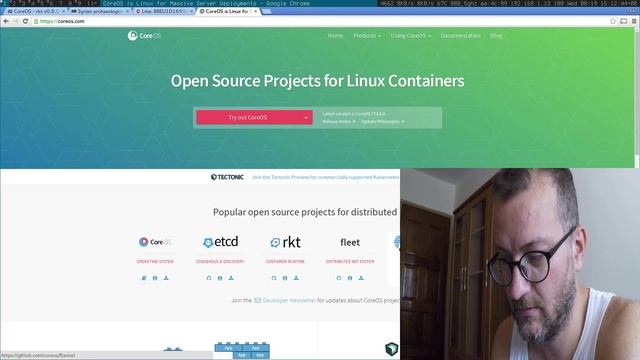
Task: Switch to the CoreOS rkt v0.8 tab
Action: click(35, 11)
